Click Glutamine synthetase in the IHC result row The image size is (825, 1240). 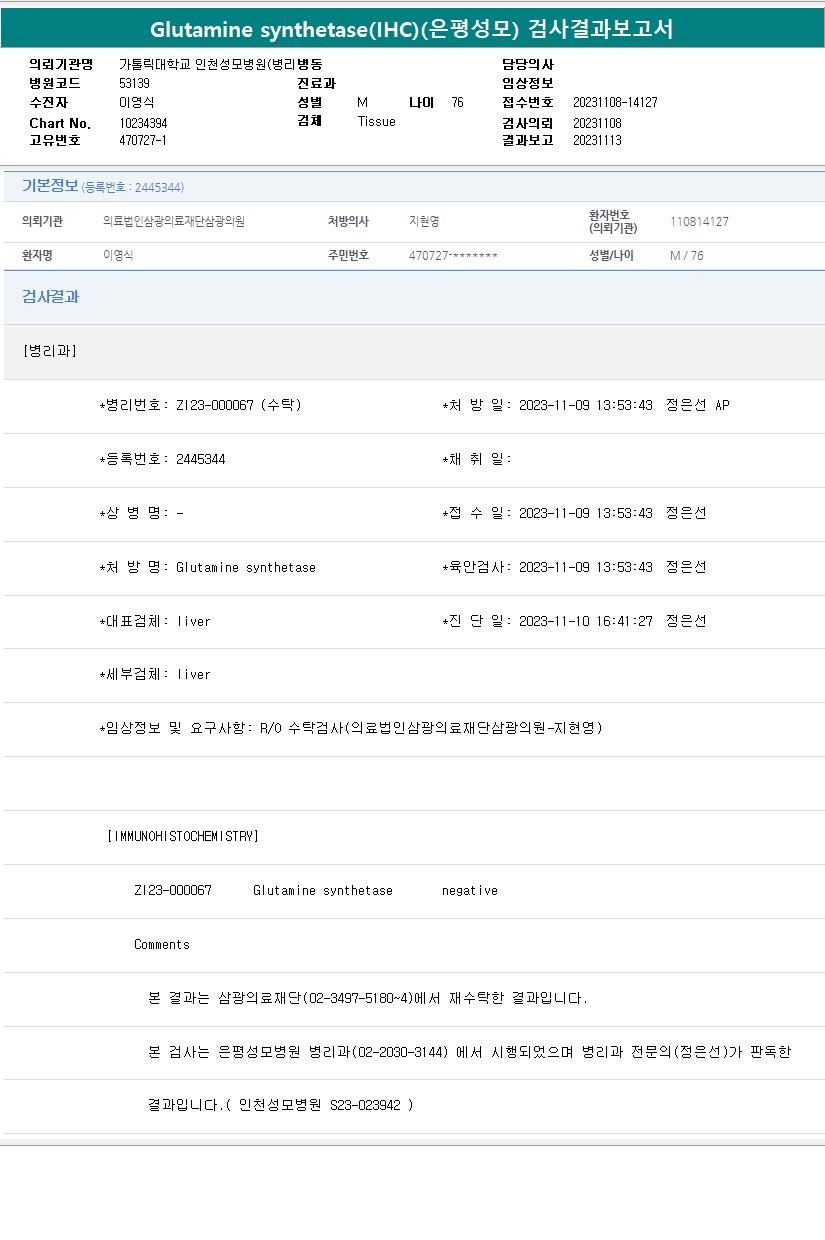tap(323, 890)
